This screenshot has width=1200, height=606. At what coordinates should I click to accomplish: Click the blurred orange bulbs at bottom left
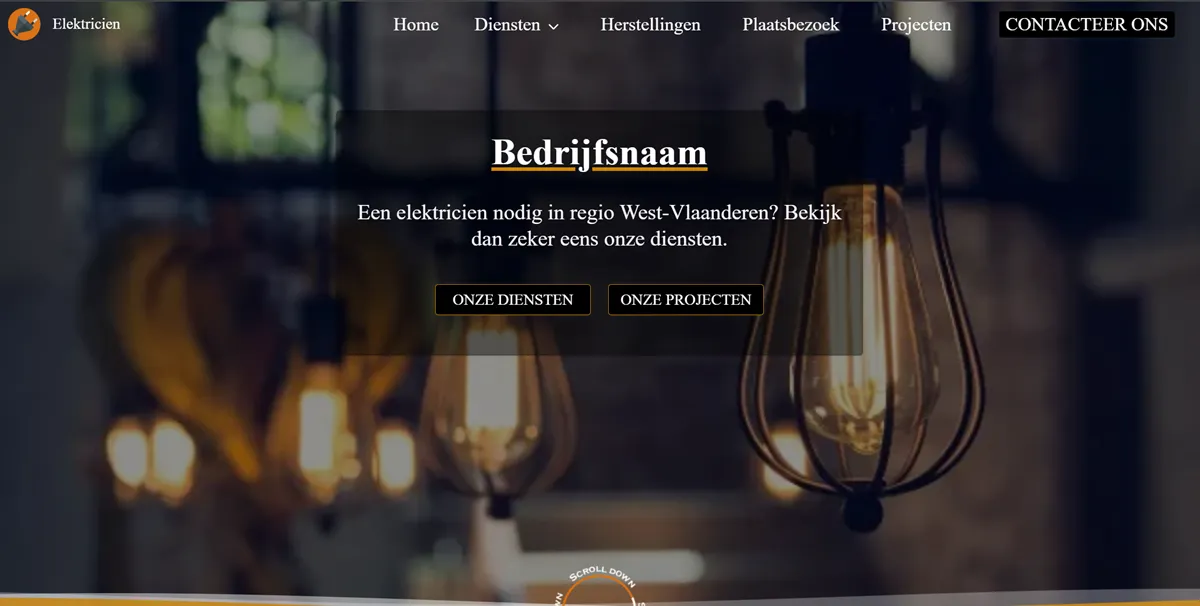tap(150, 455)
